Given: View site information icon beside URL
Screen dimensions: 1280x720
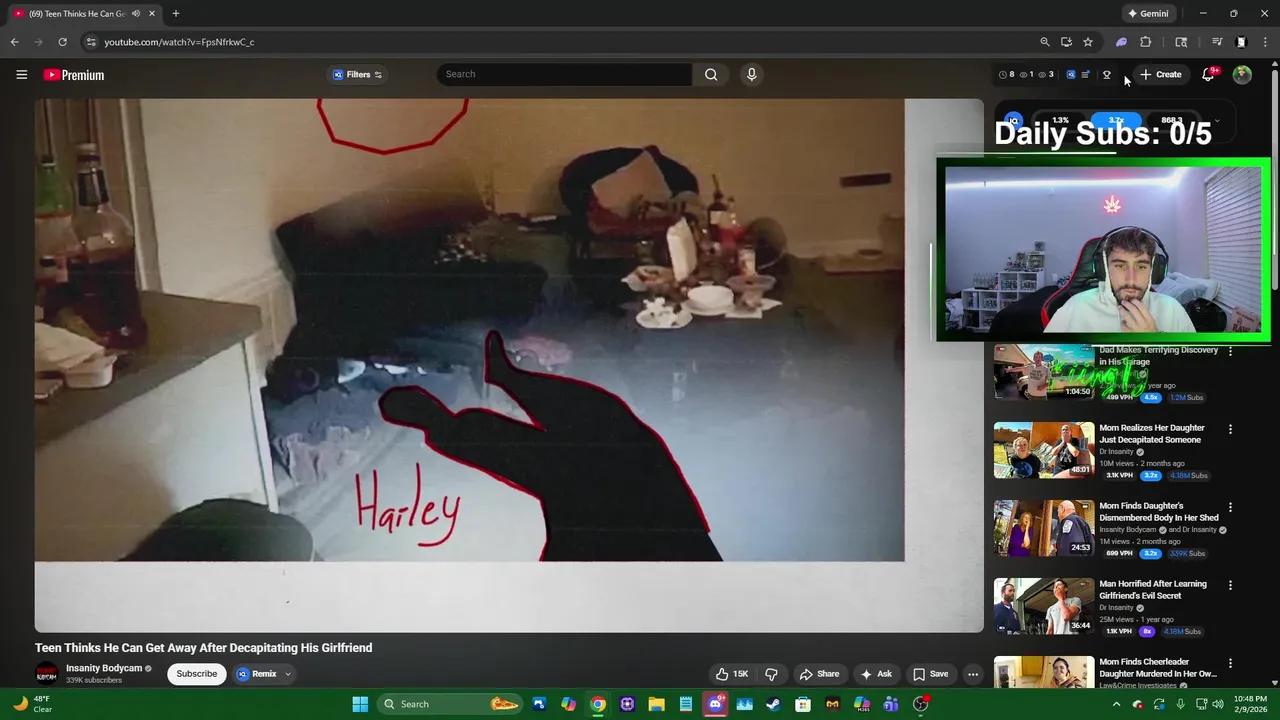Looking at the screenshot, I should [x=91, y=42].
